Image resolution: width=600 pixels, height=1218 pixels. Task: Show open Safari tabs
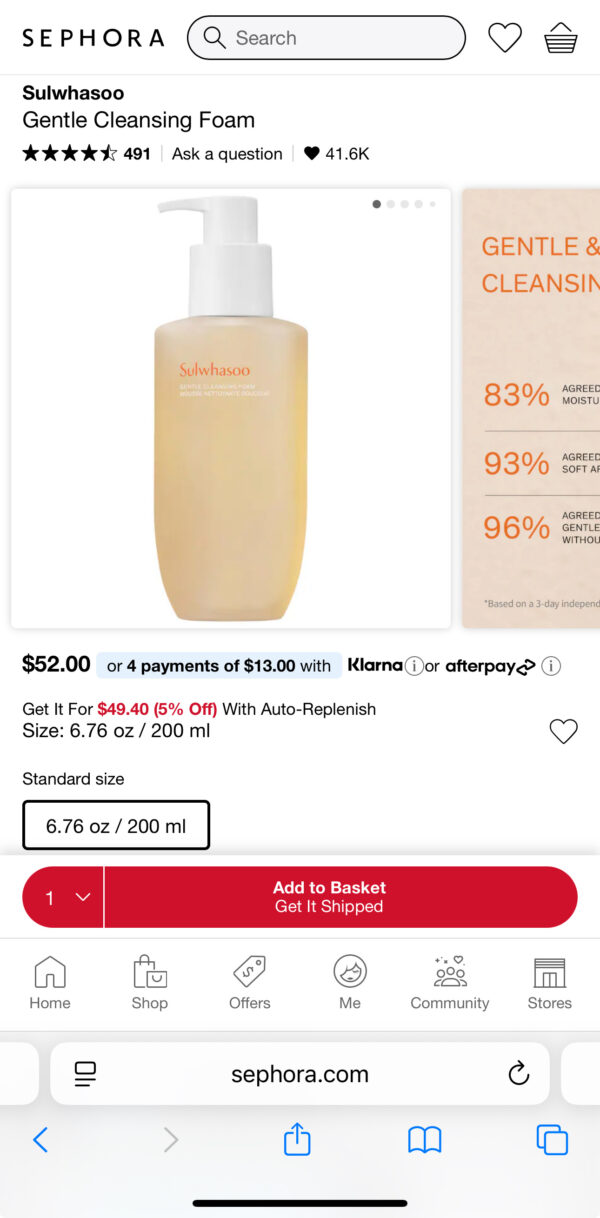click(x=551, y=1139)
